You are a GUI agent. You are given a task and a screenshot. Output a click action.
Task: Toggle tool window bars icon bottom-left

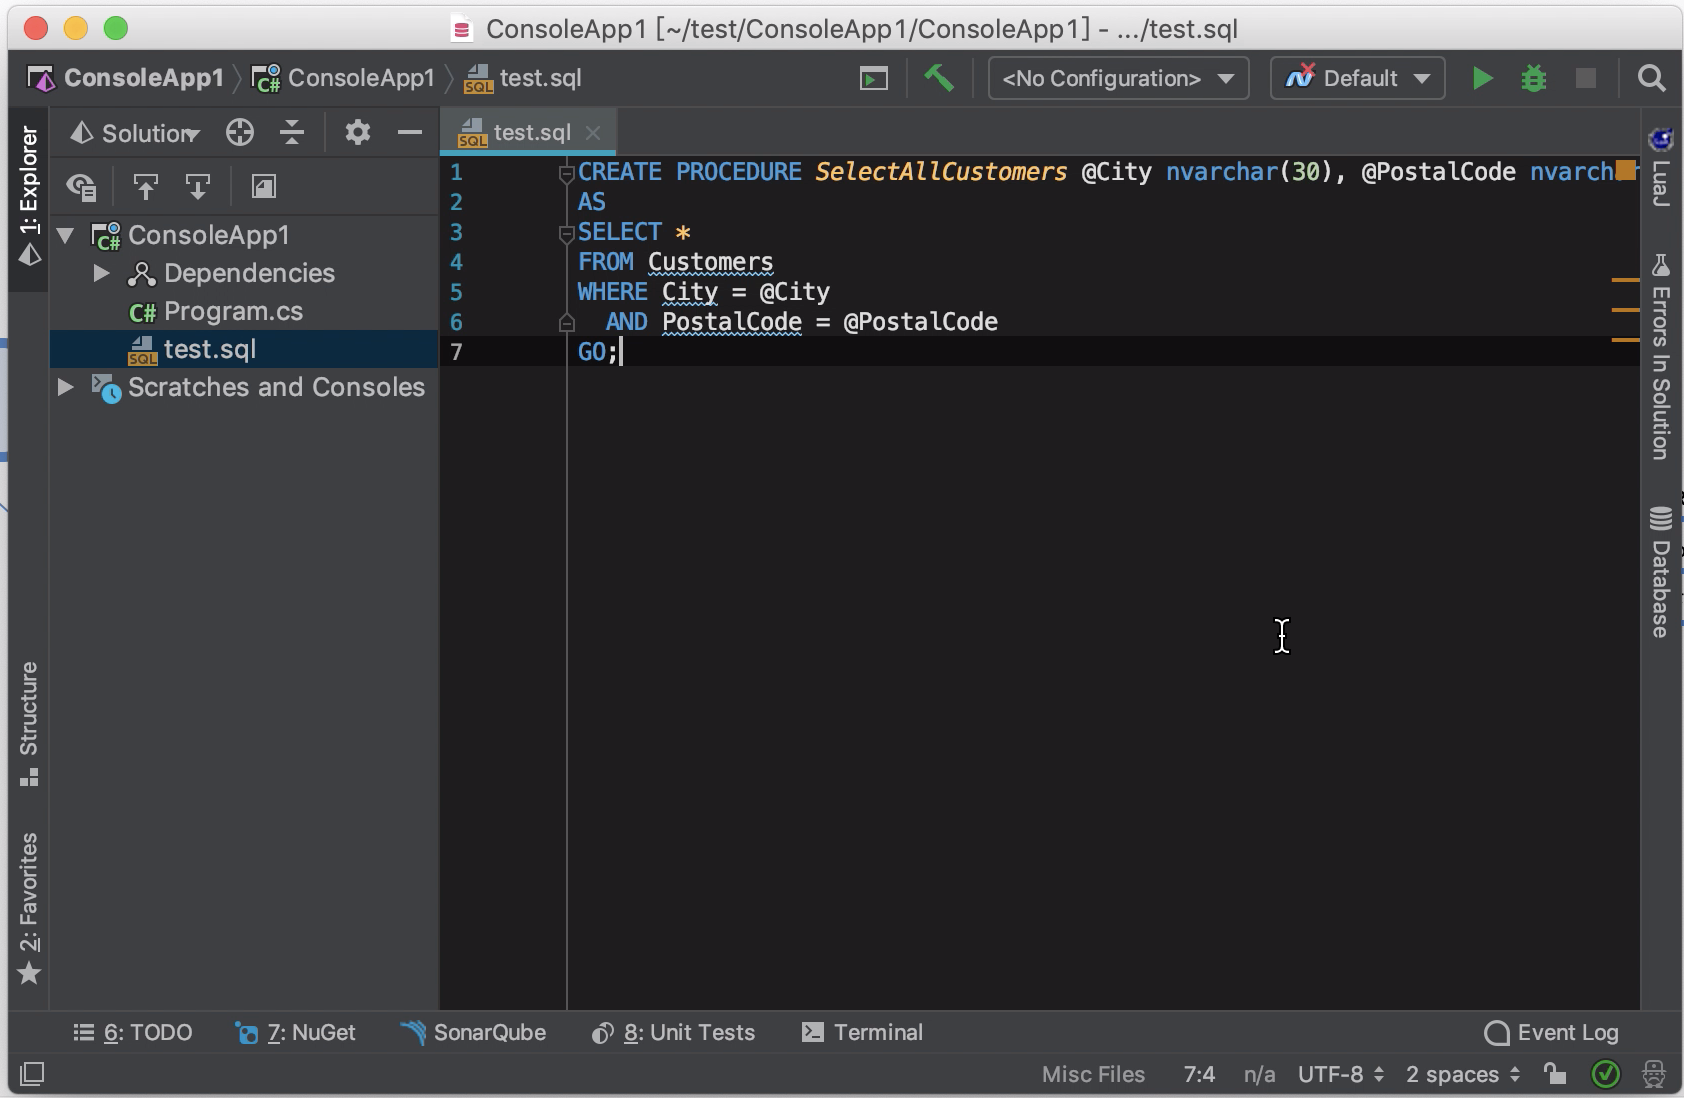32,1075
